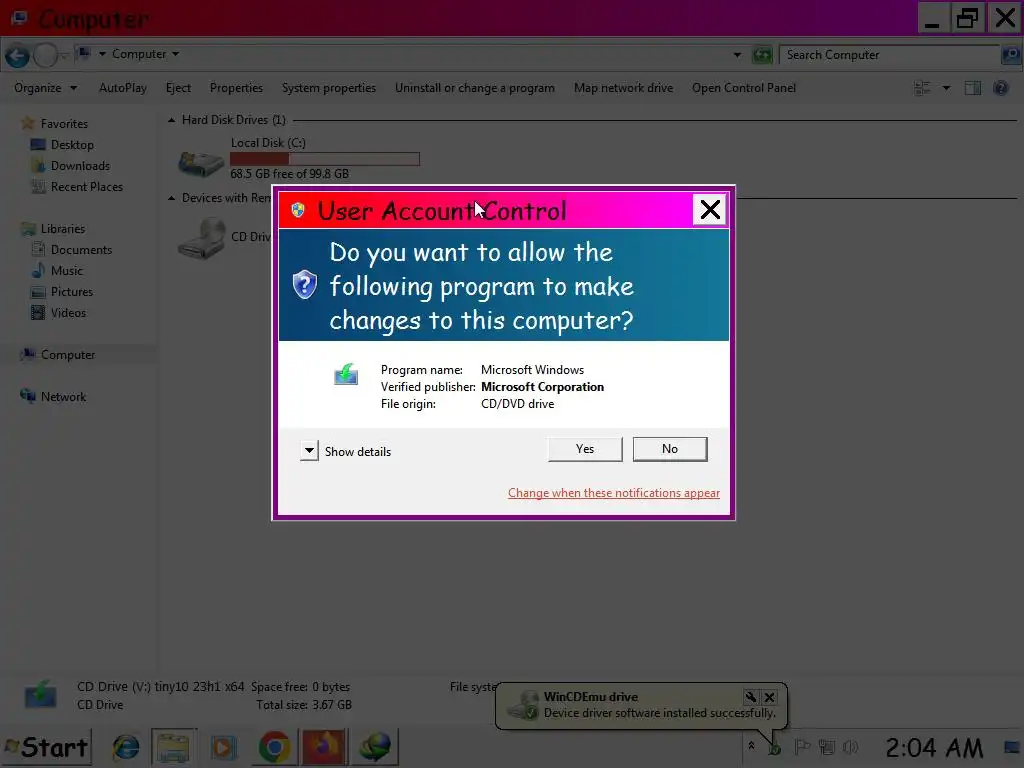1024x768 pixels.
Task: Close the WinCDEmu drive notification balloon
Action: click(x=770, y=697)
